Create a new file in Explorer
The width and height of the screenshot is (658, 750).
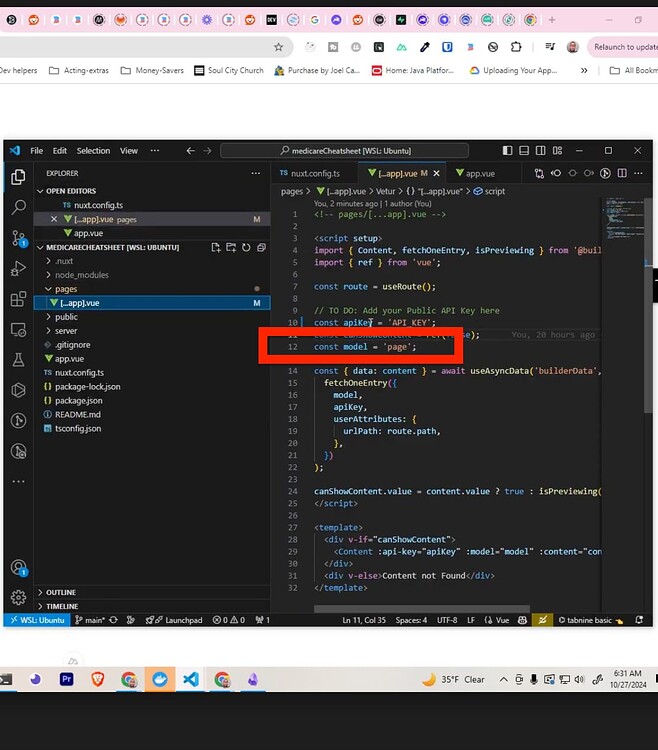click(x=216, y=247)
